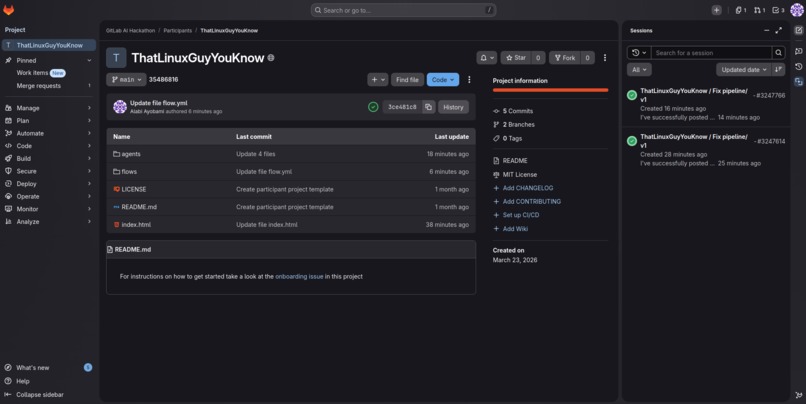This screenshot has height=404, width=806.
Task: Expand the Operate menu
Action: pos(48,196)
